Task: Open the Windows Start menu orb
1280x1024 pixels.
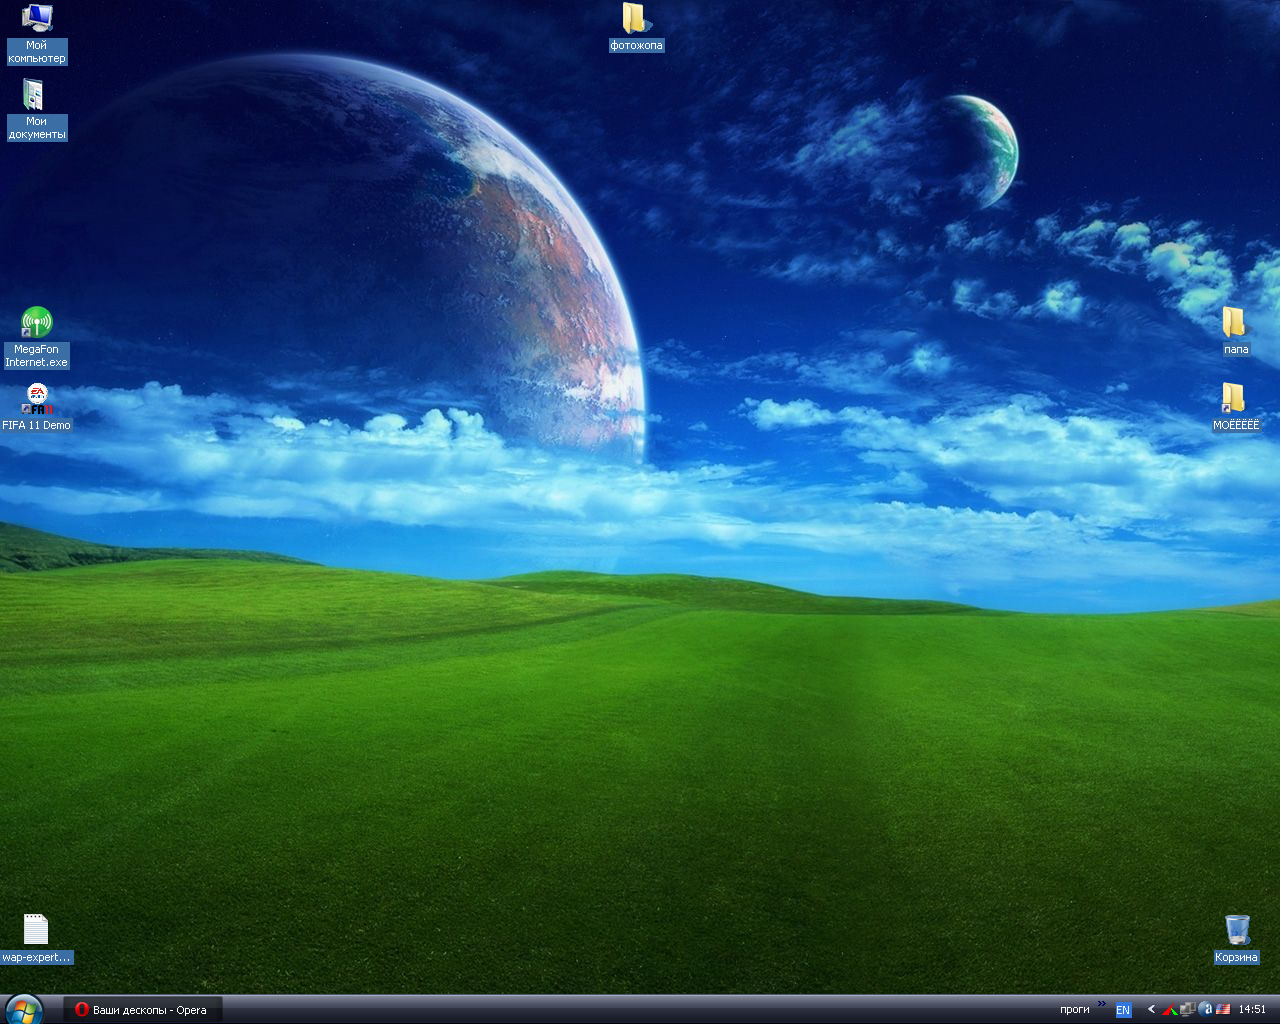Action: [23, 1009]
